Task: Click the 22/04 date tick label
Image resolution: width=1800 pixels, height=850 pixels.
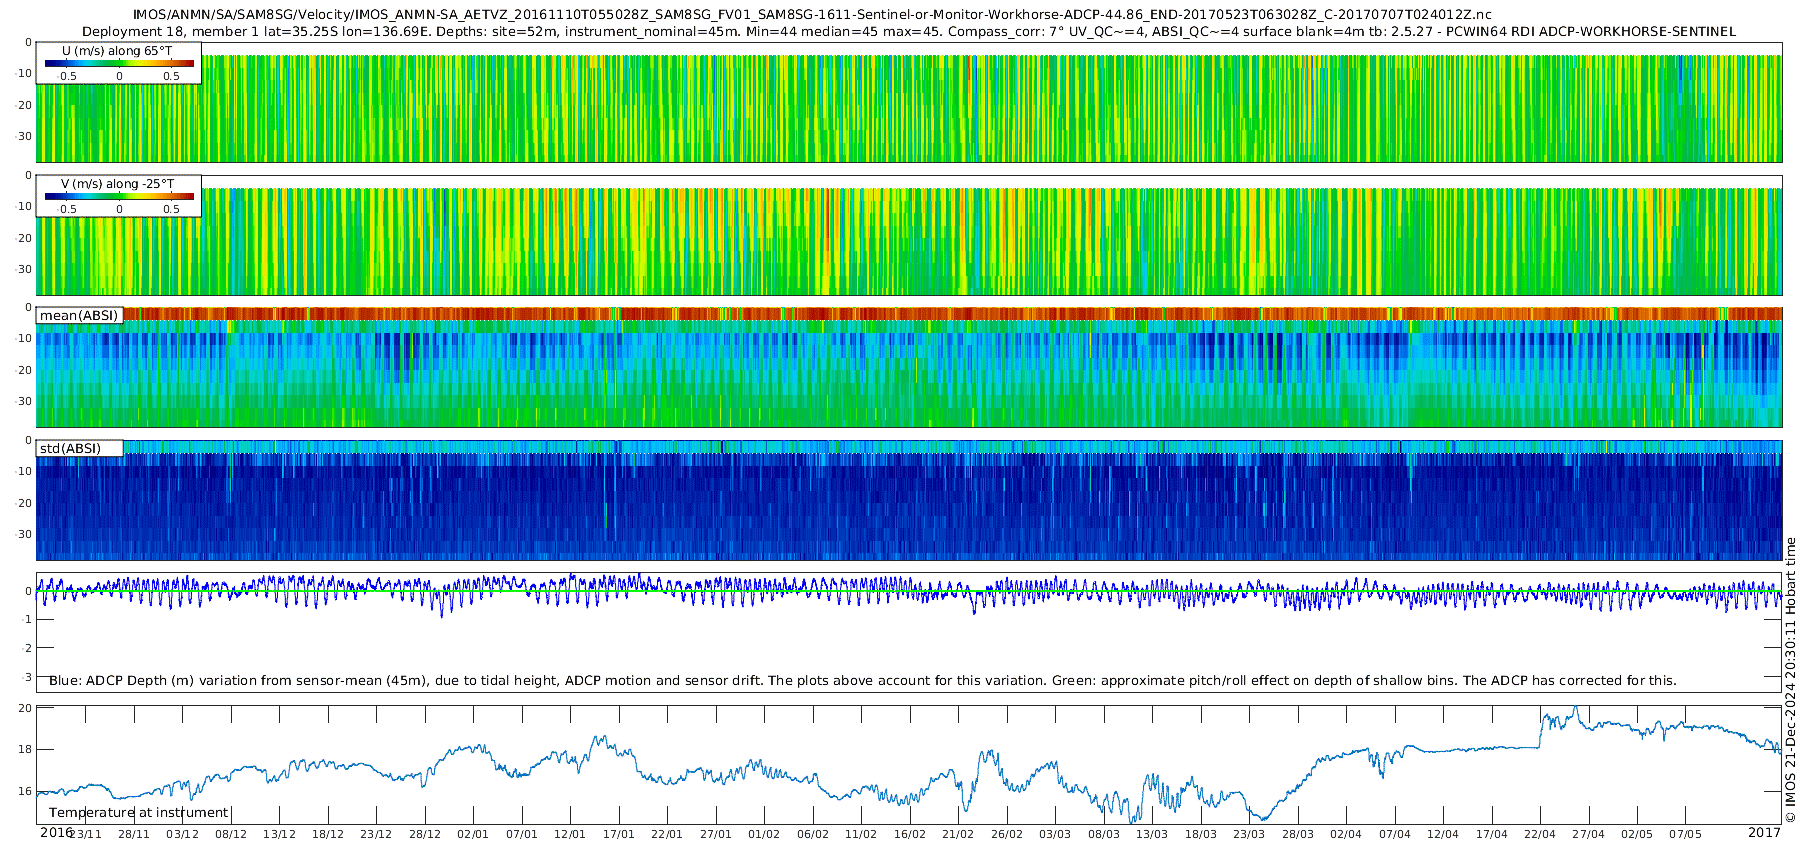Action: [1540, 834]
